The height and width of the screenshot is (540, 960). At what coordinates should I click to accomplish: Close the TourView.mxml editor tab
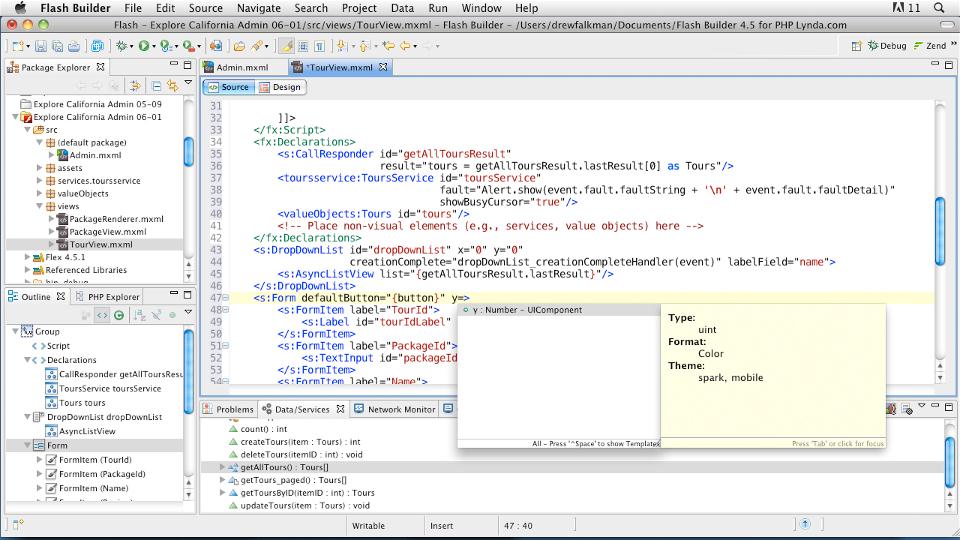[383, 67]
